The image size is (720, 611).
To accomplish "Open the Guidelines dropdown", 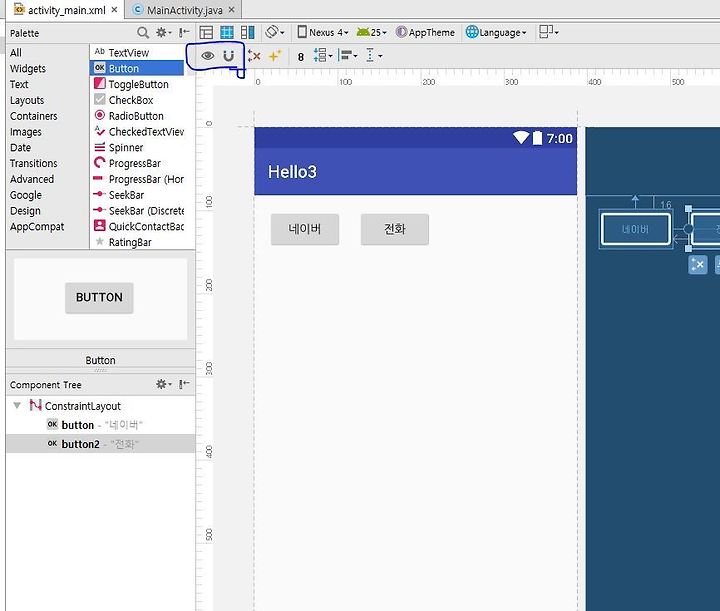I will pos(374,56).
